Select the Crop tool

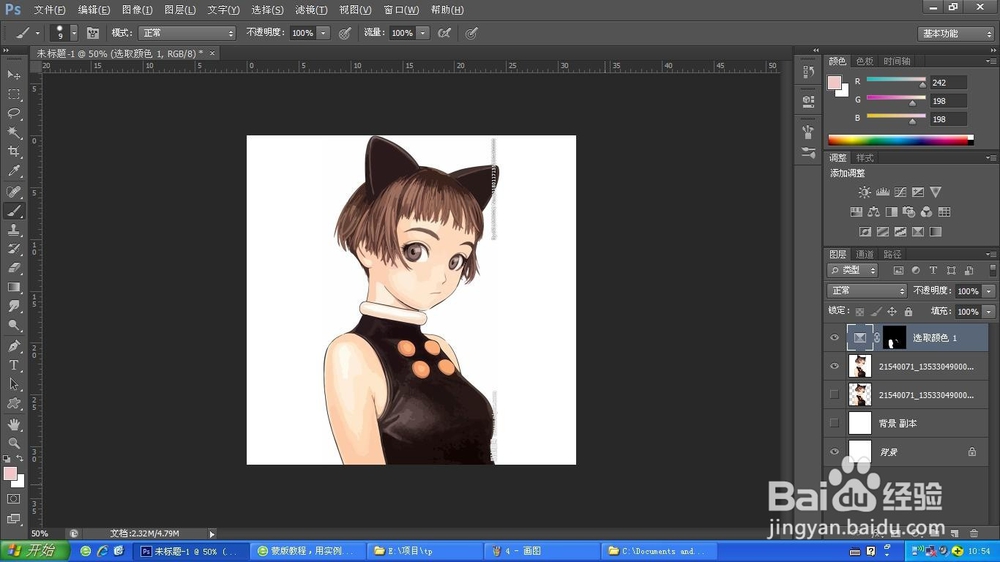pyautogui.click(x=13, y=152)
